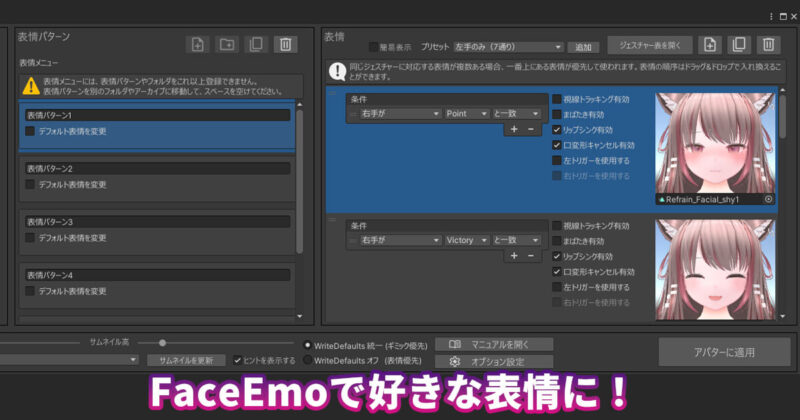800x420 pixels.
Task: Click scroll down arrow of pattern list
Action: pos(299,316)
